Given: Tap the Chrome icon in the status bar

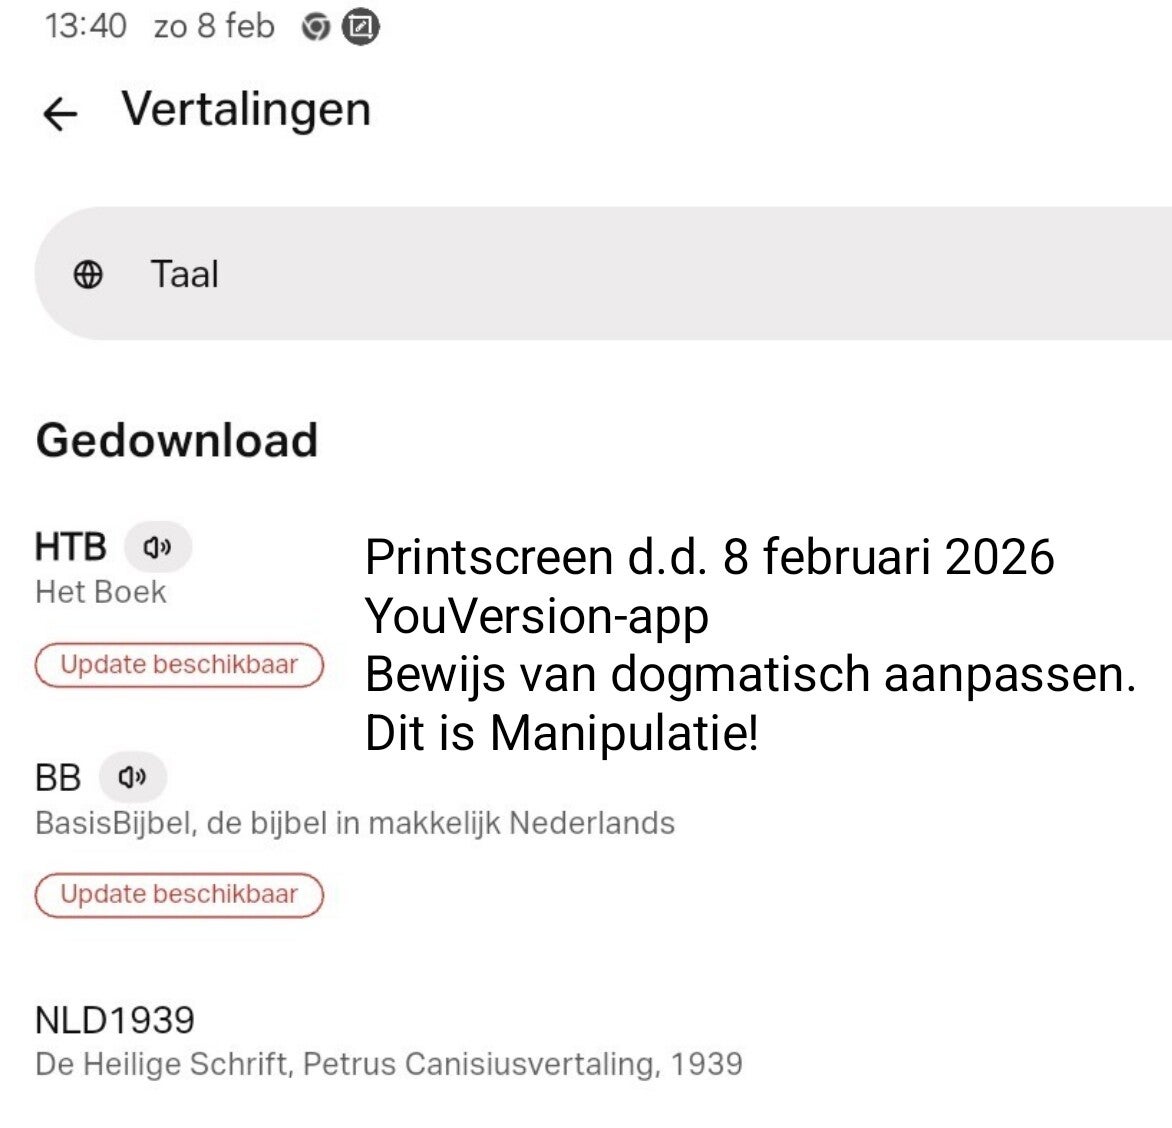Looking at the screenshot, I should [315, 28].
